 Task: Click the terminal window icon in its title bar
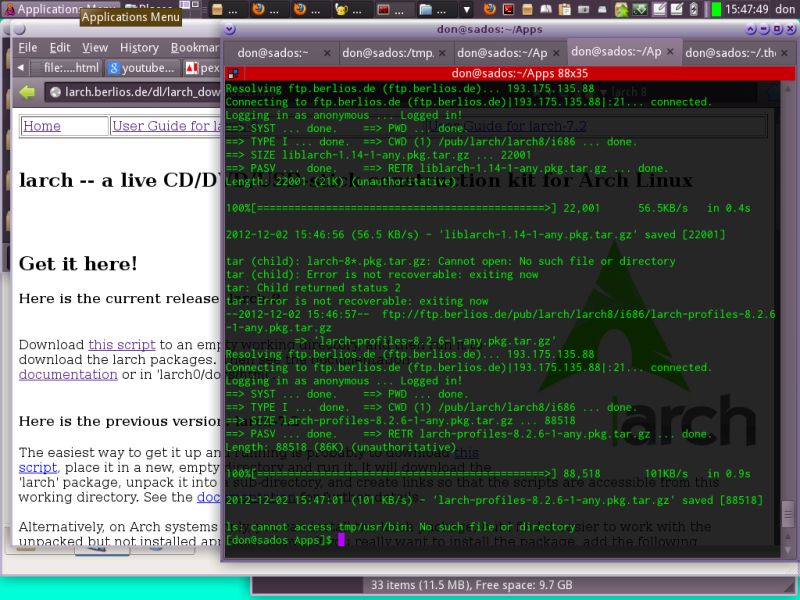(233, 72)
